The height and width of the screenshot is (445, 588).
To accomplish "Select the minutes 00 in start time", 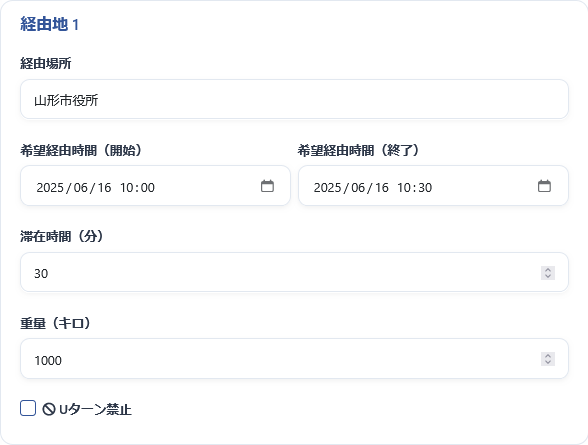I will 148,187.
